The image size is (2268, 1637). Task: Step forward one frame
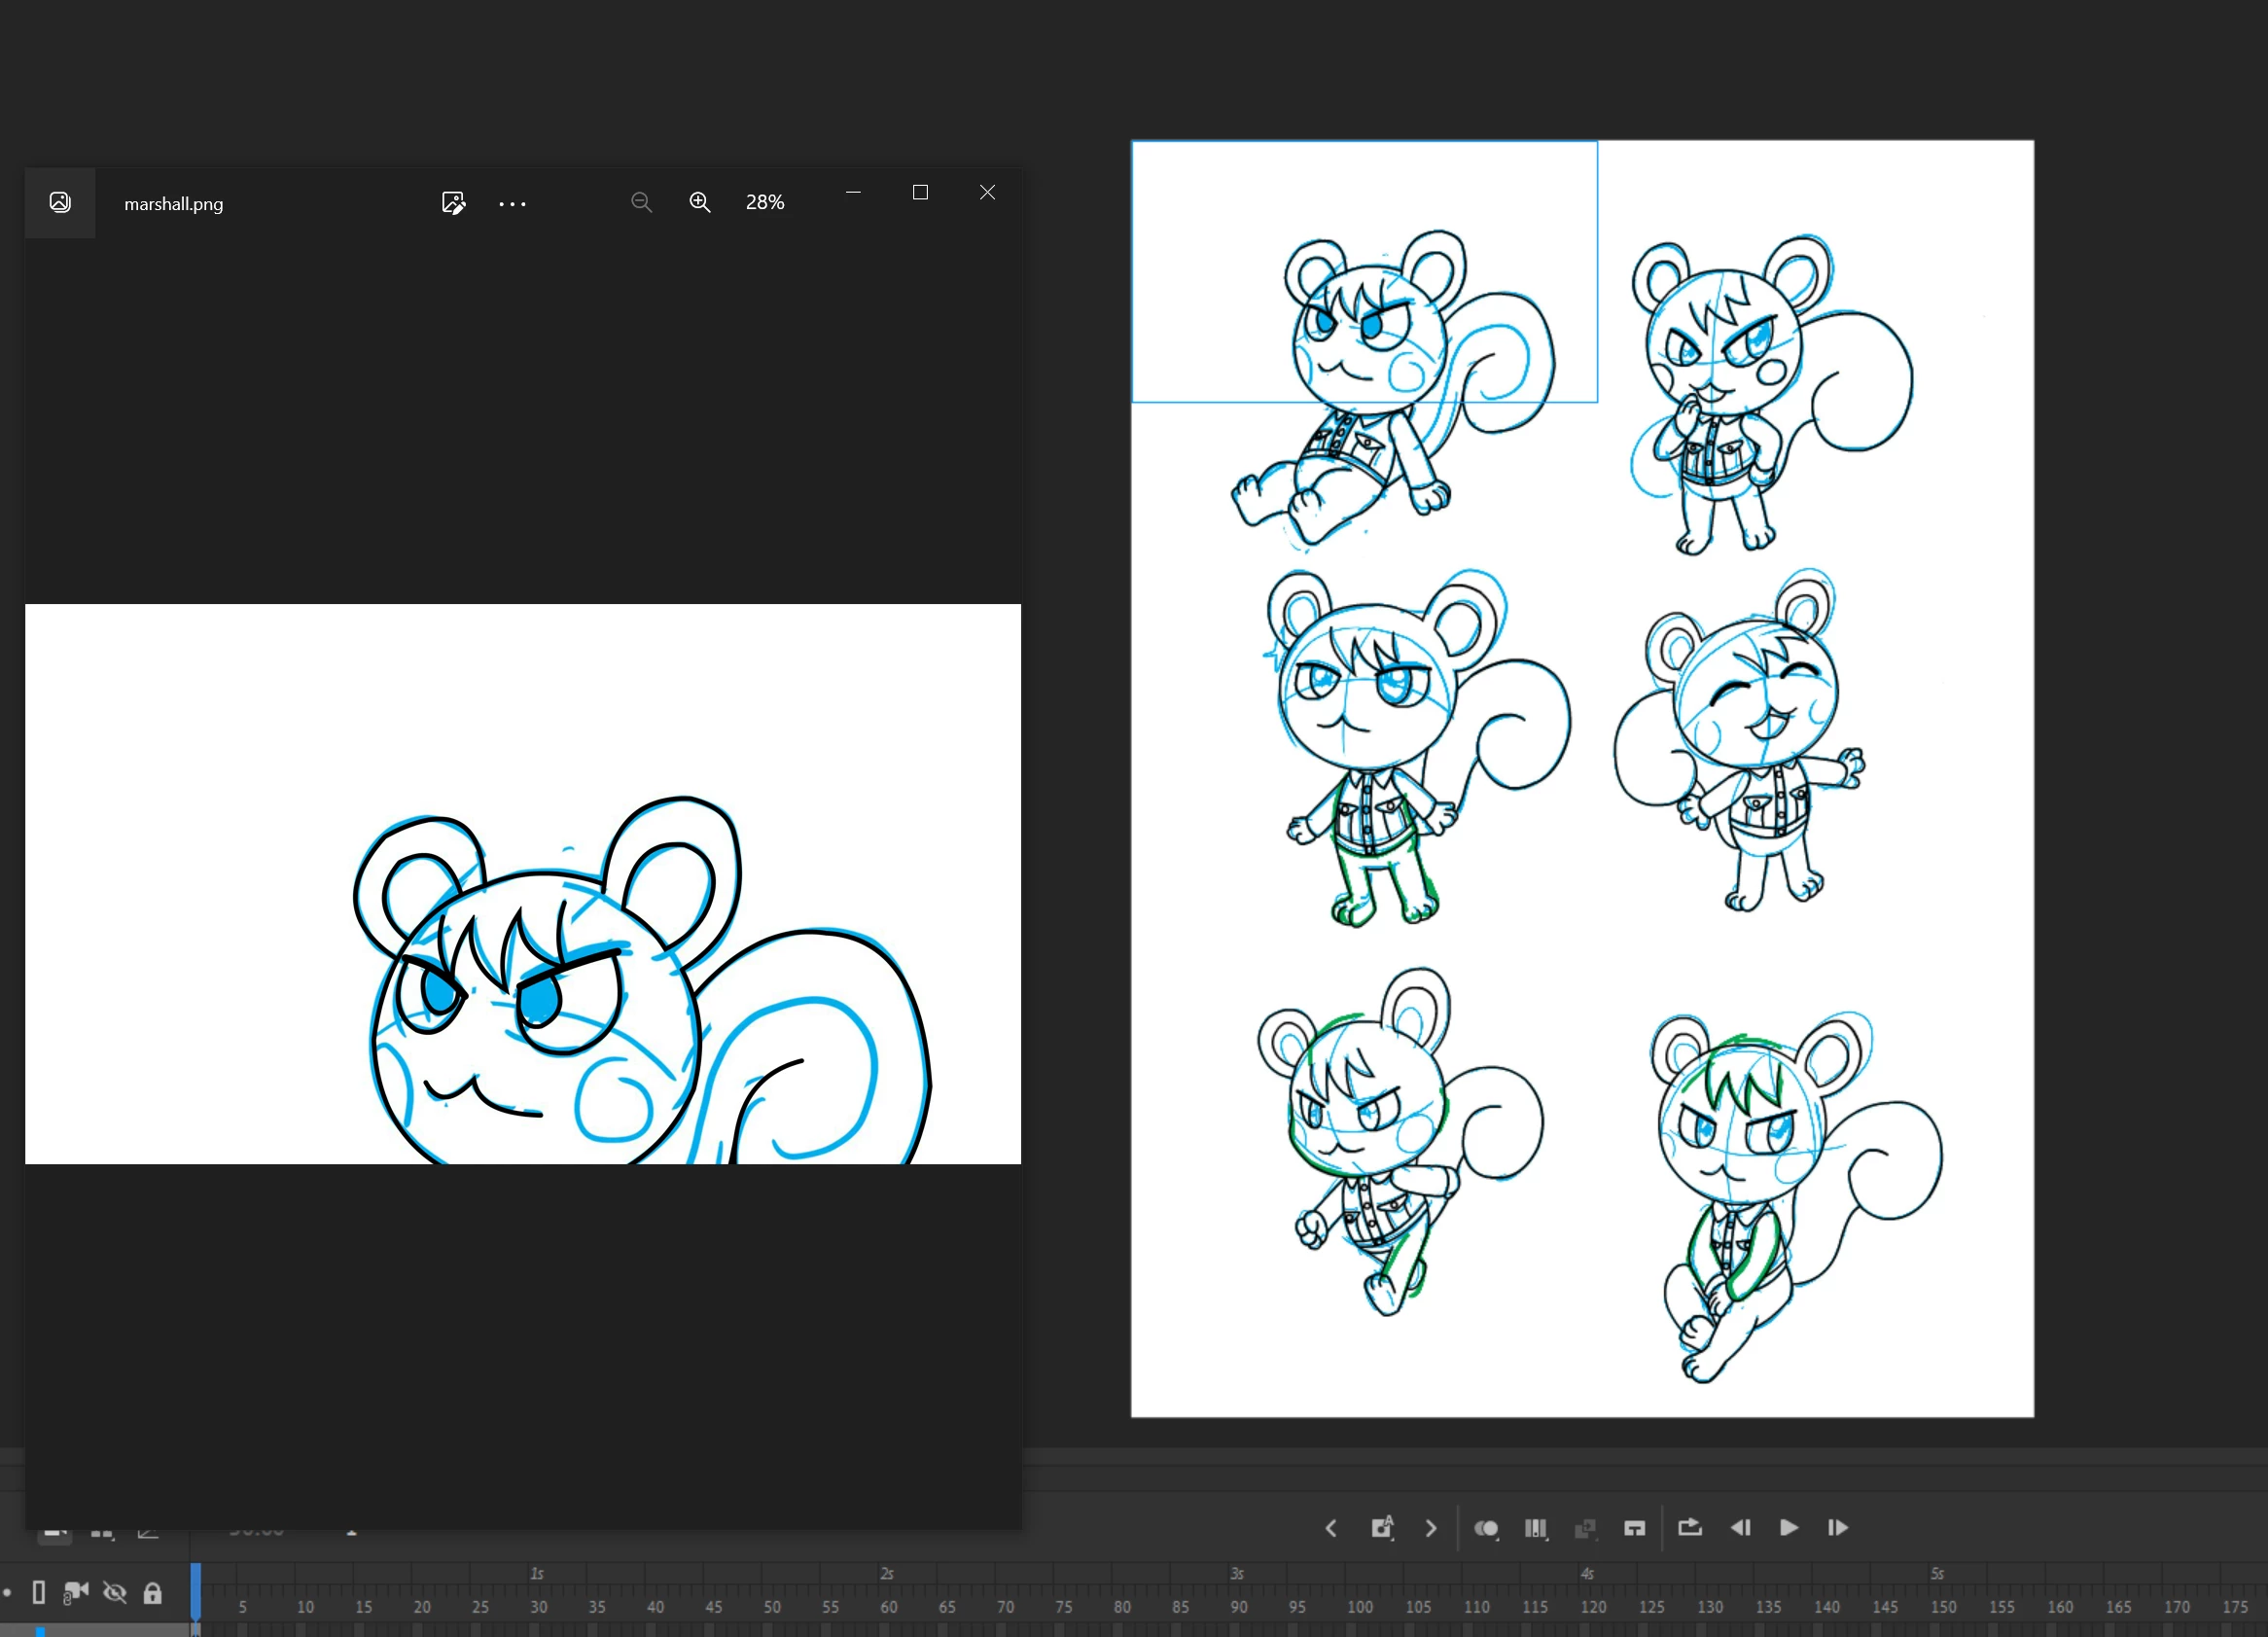1837,1527
